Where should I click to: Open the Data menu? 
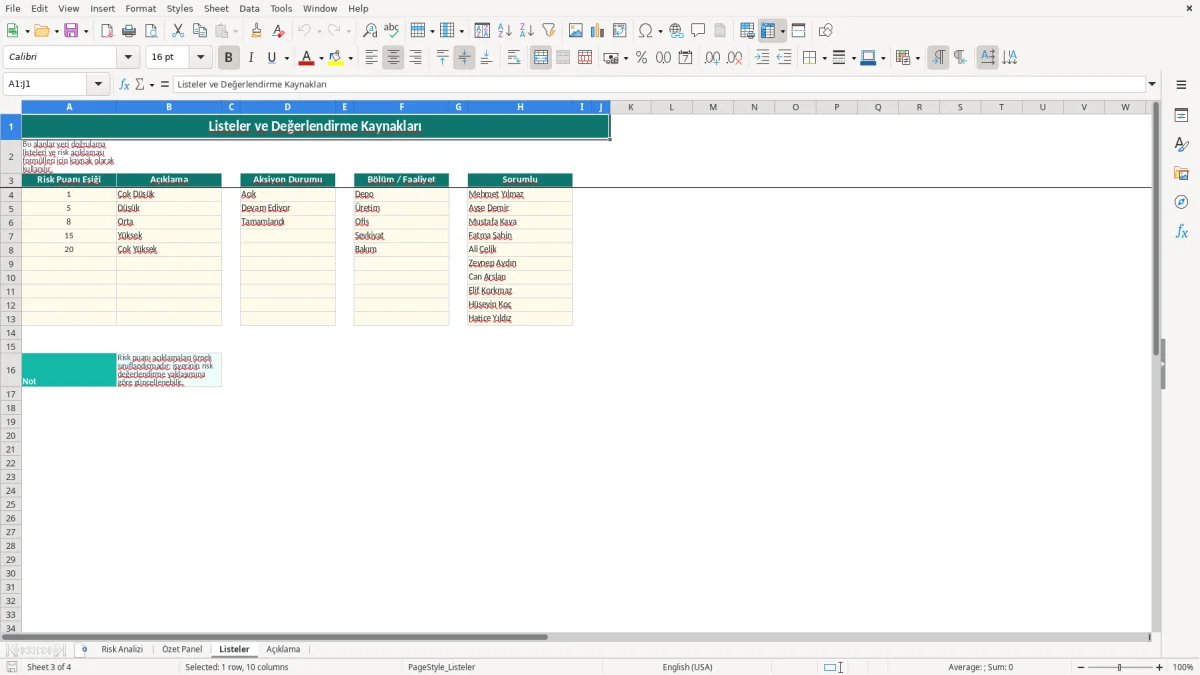pyautogui.click(x=249, y=8)
